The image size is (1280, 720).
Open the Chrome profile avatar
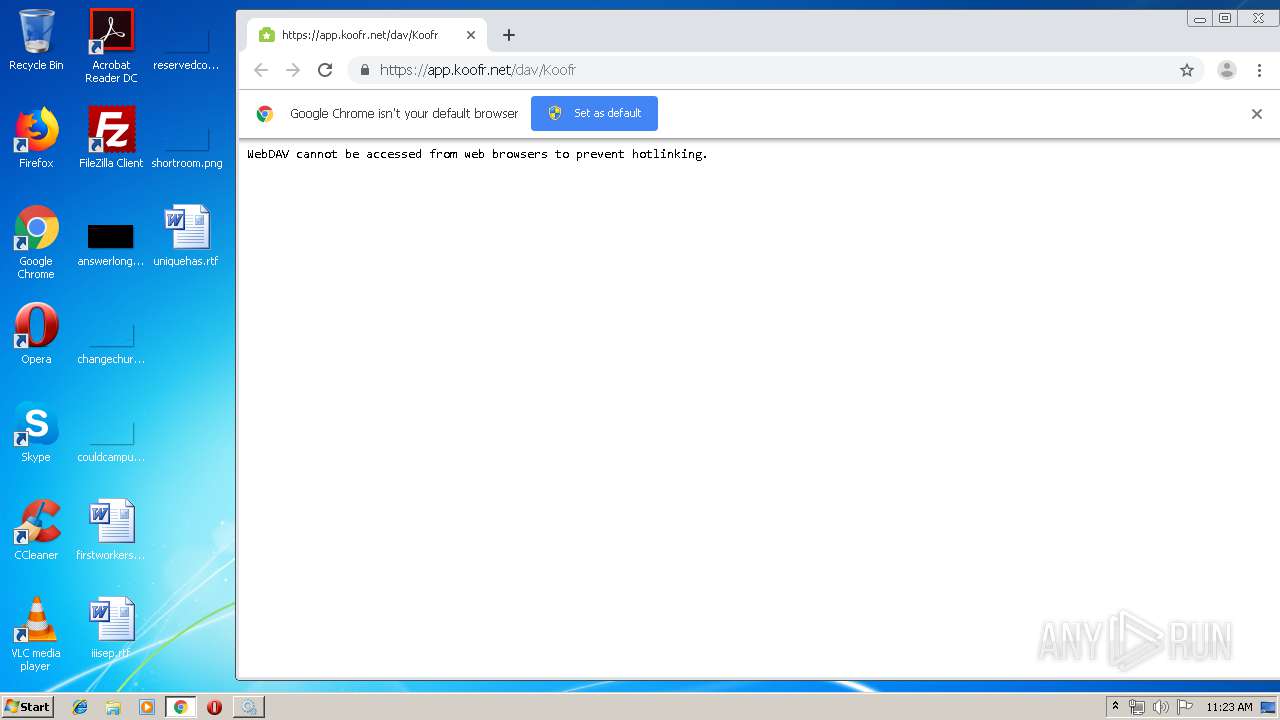(x=1227, y=70)
